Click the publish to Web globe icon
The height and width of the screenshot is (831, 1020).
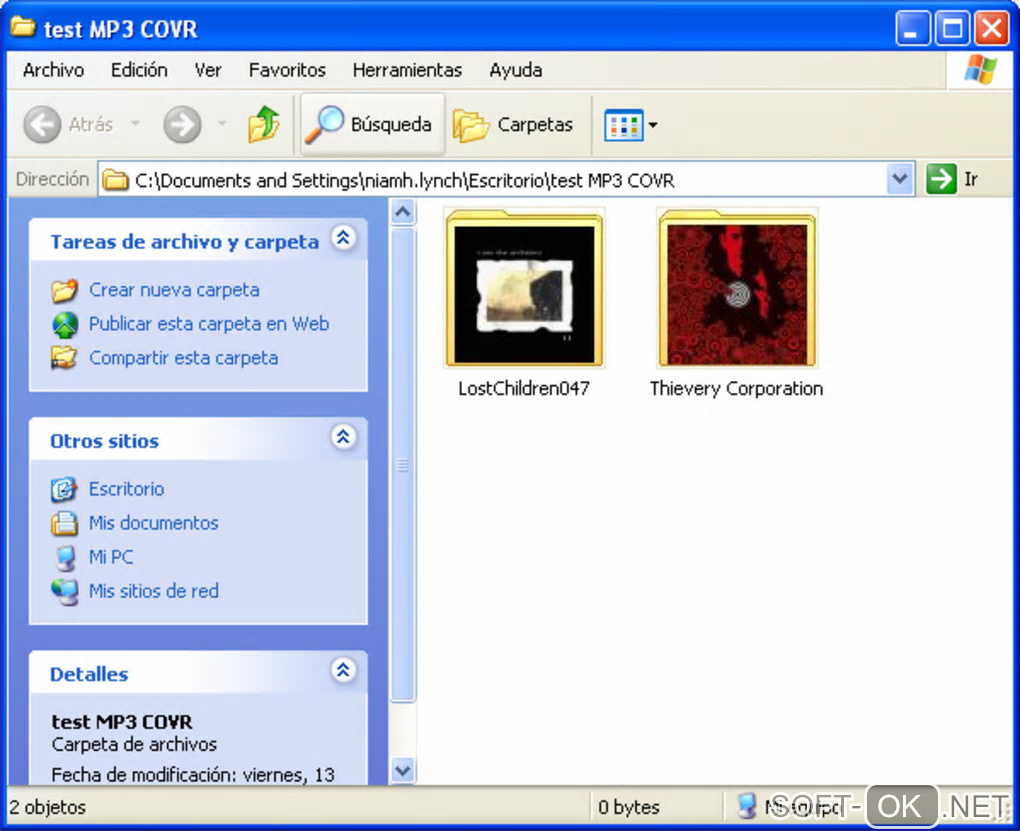pos(64,324)
